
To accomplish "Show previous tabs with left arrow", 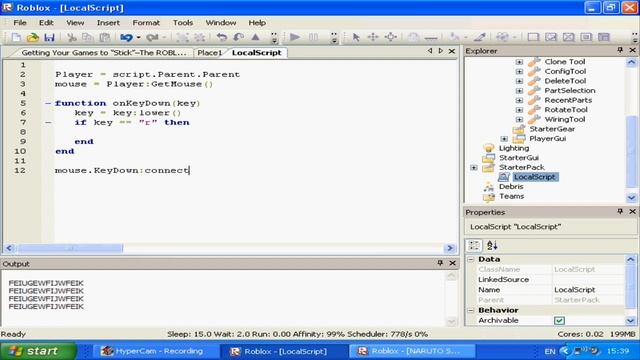I will pos(430,51).
